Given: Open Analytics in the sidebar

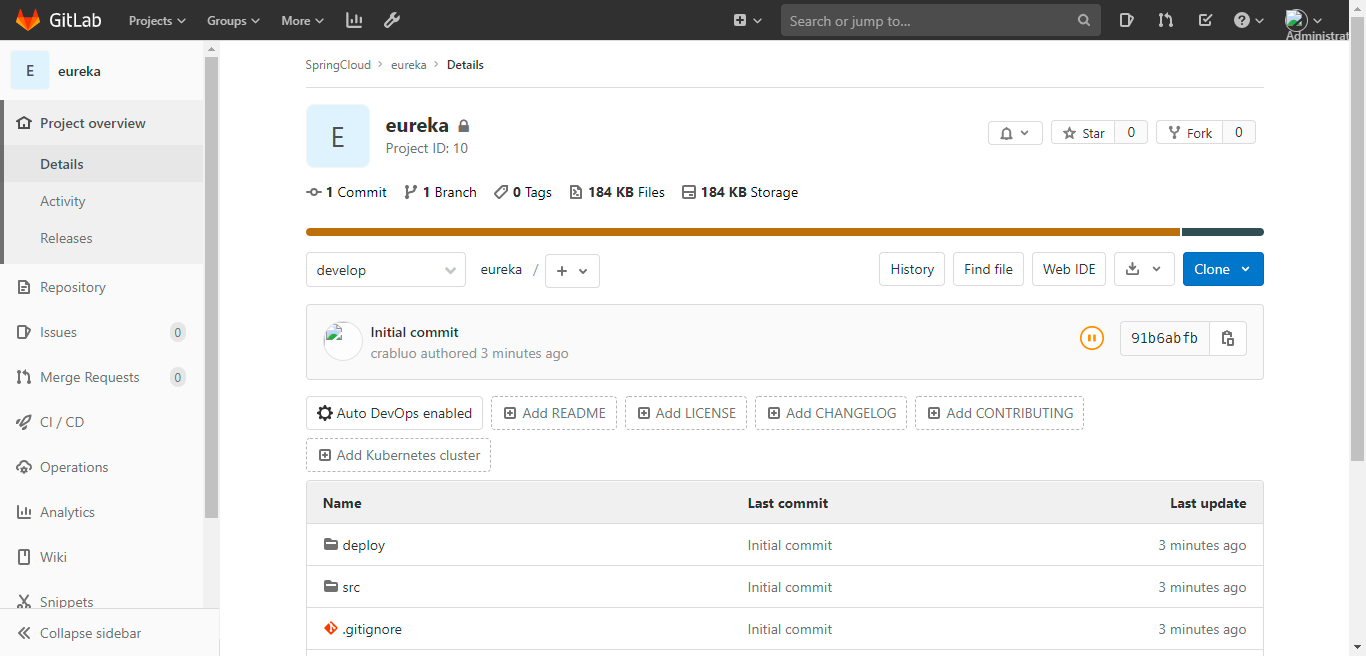Looking at the screenshot, I should [x=102, y=512].
